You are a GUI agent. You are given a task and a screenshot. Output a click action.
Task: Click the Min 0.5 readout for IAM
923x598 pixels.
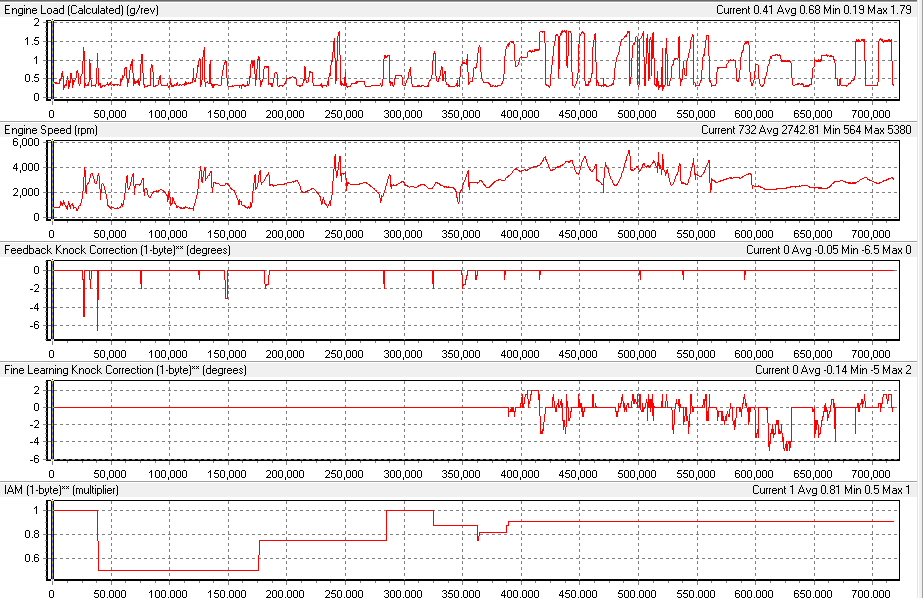(x=862, y=490)
